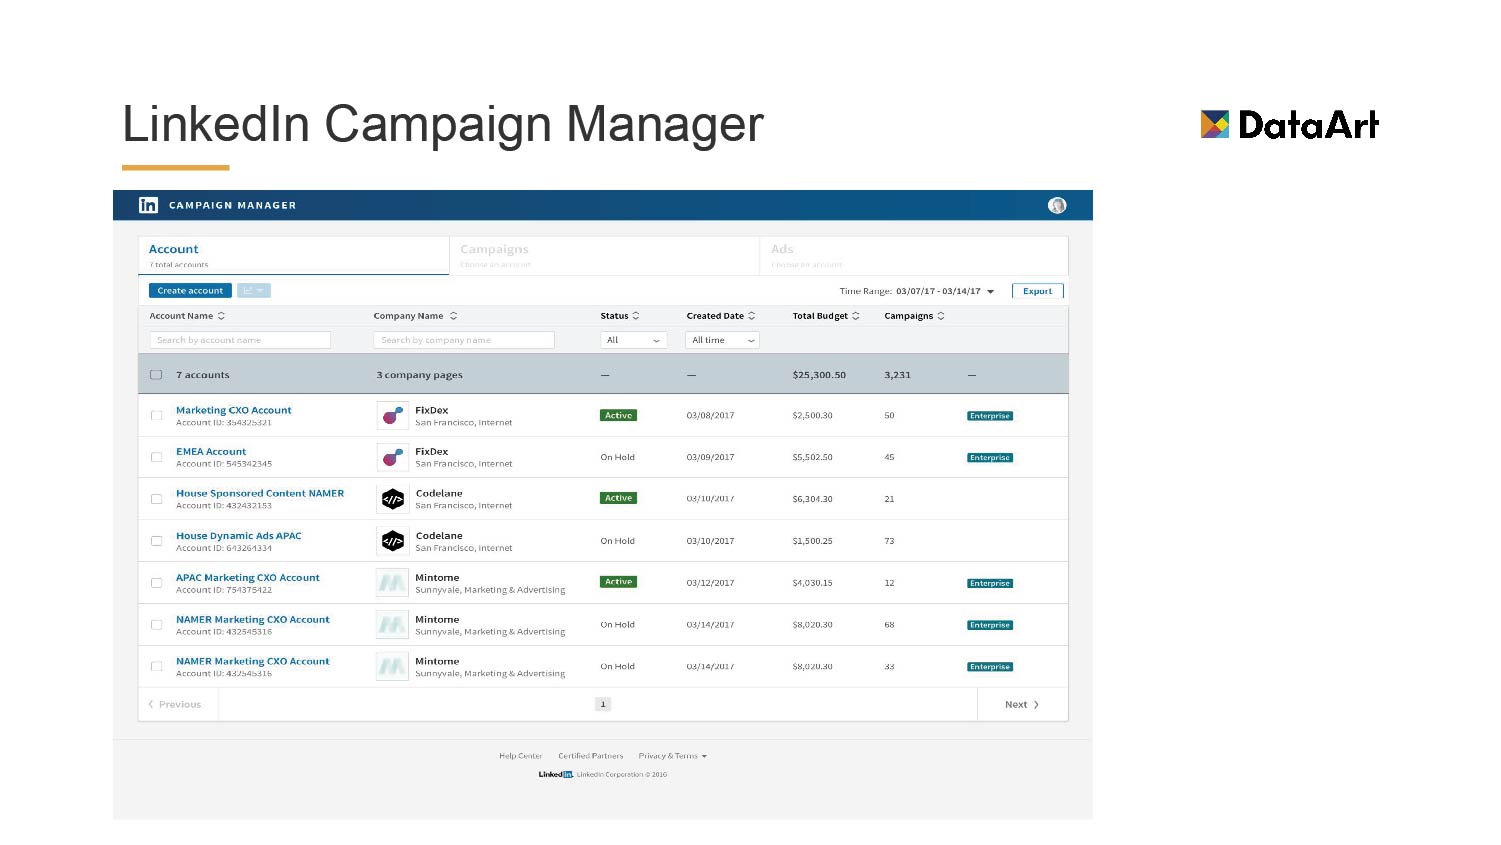Click the LinkedIn footer logo
This screenshot has width=1501, height=845.
coord(555,774)
